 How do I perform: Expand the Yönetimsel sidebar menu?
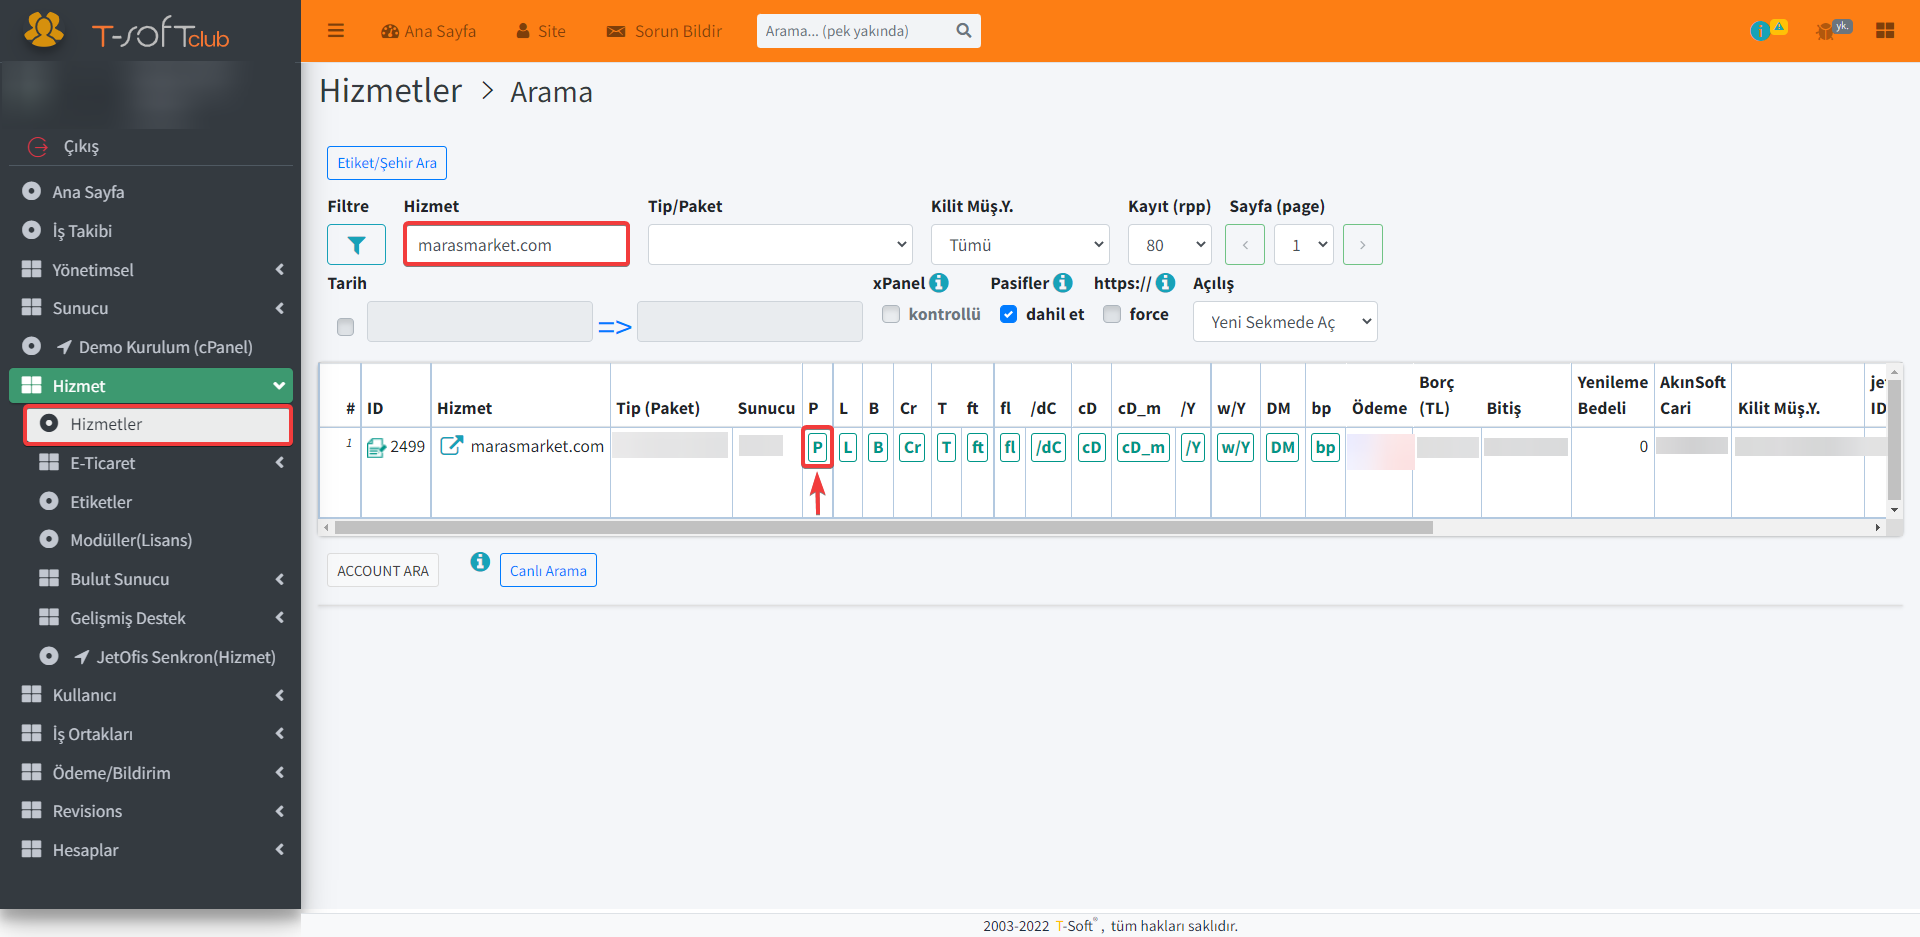pos(151,270)
